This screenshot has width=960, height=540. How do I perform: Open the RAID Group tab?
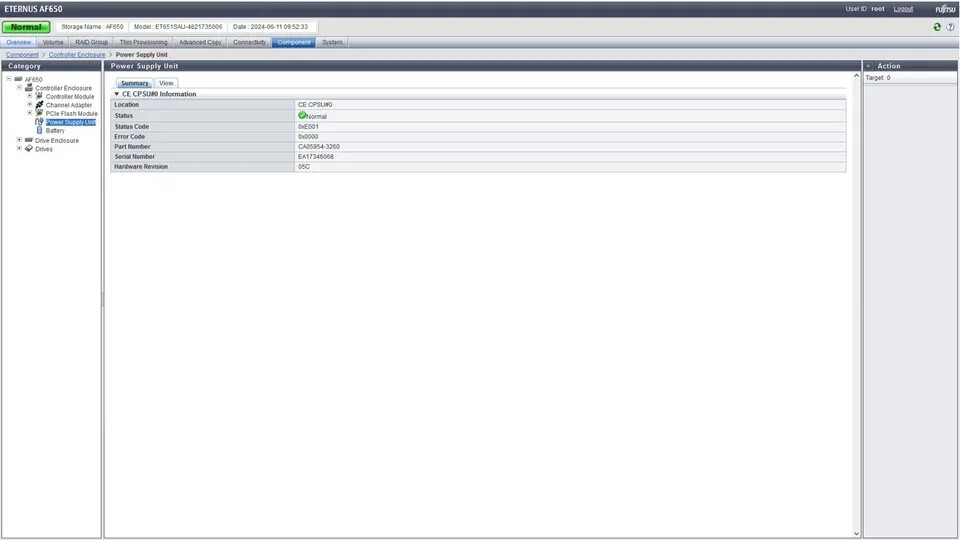tap(91, 42)
